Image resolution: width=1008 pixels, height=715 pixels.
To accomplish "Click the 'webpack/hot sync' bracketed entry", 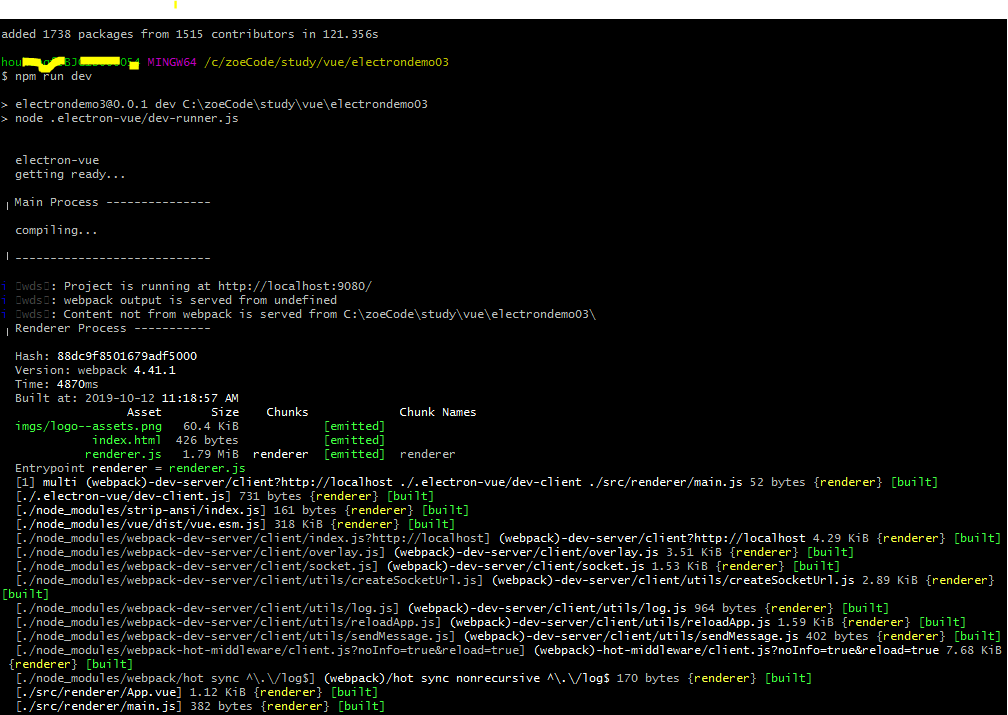I will pos(165,678).
